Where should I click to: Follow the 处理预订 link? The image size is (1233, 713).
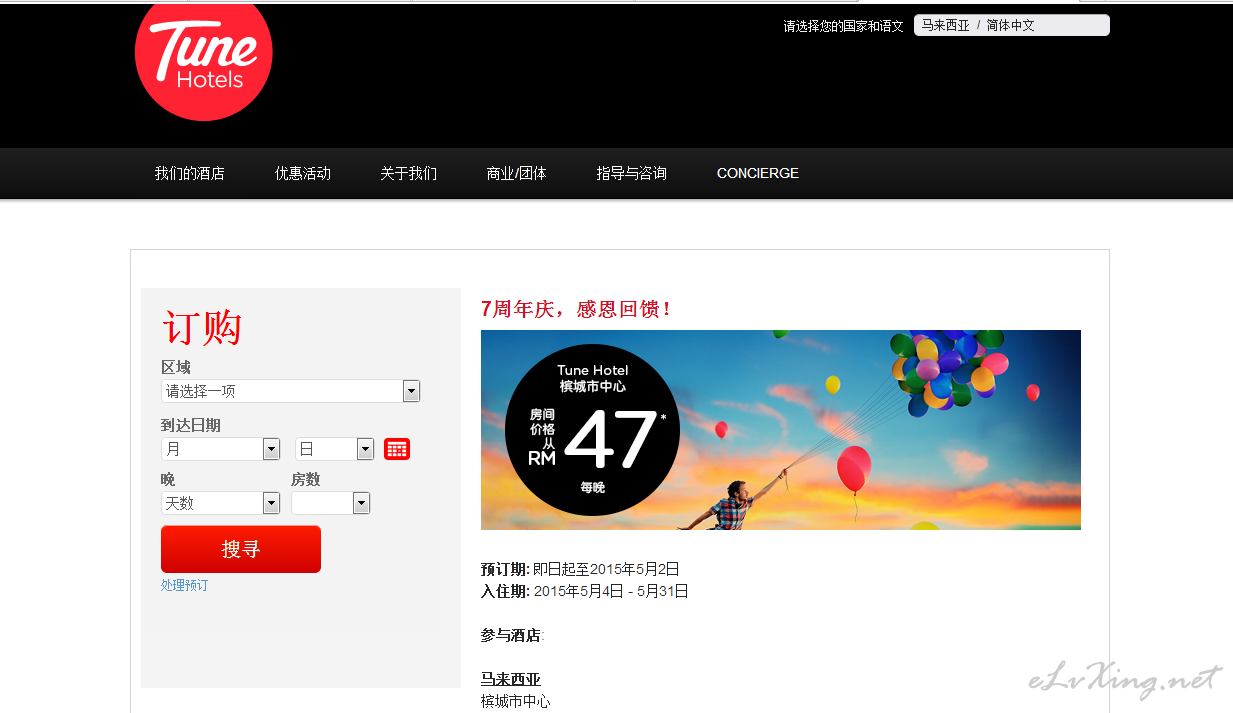point(185,585)
